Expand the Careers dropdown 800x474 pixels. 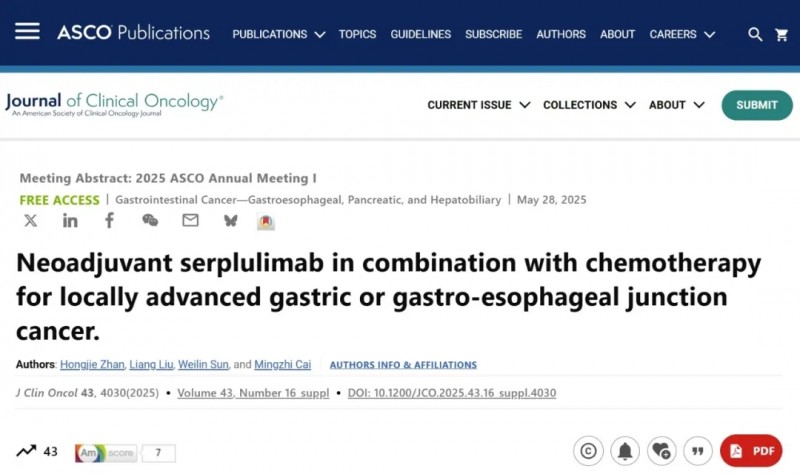pyautogui.click(x=682, y=34)
